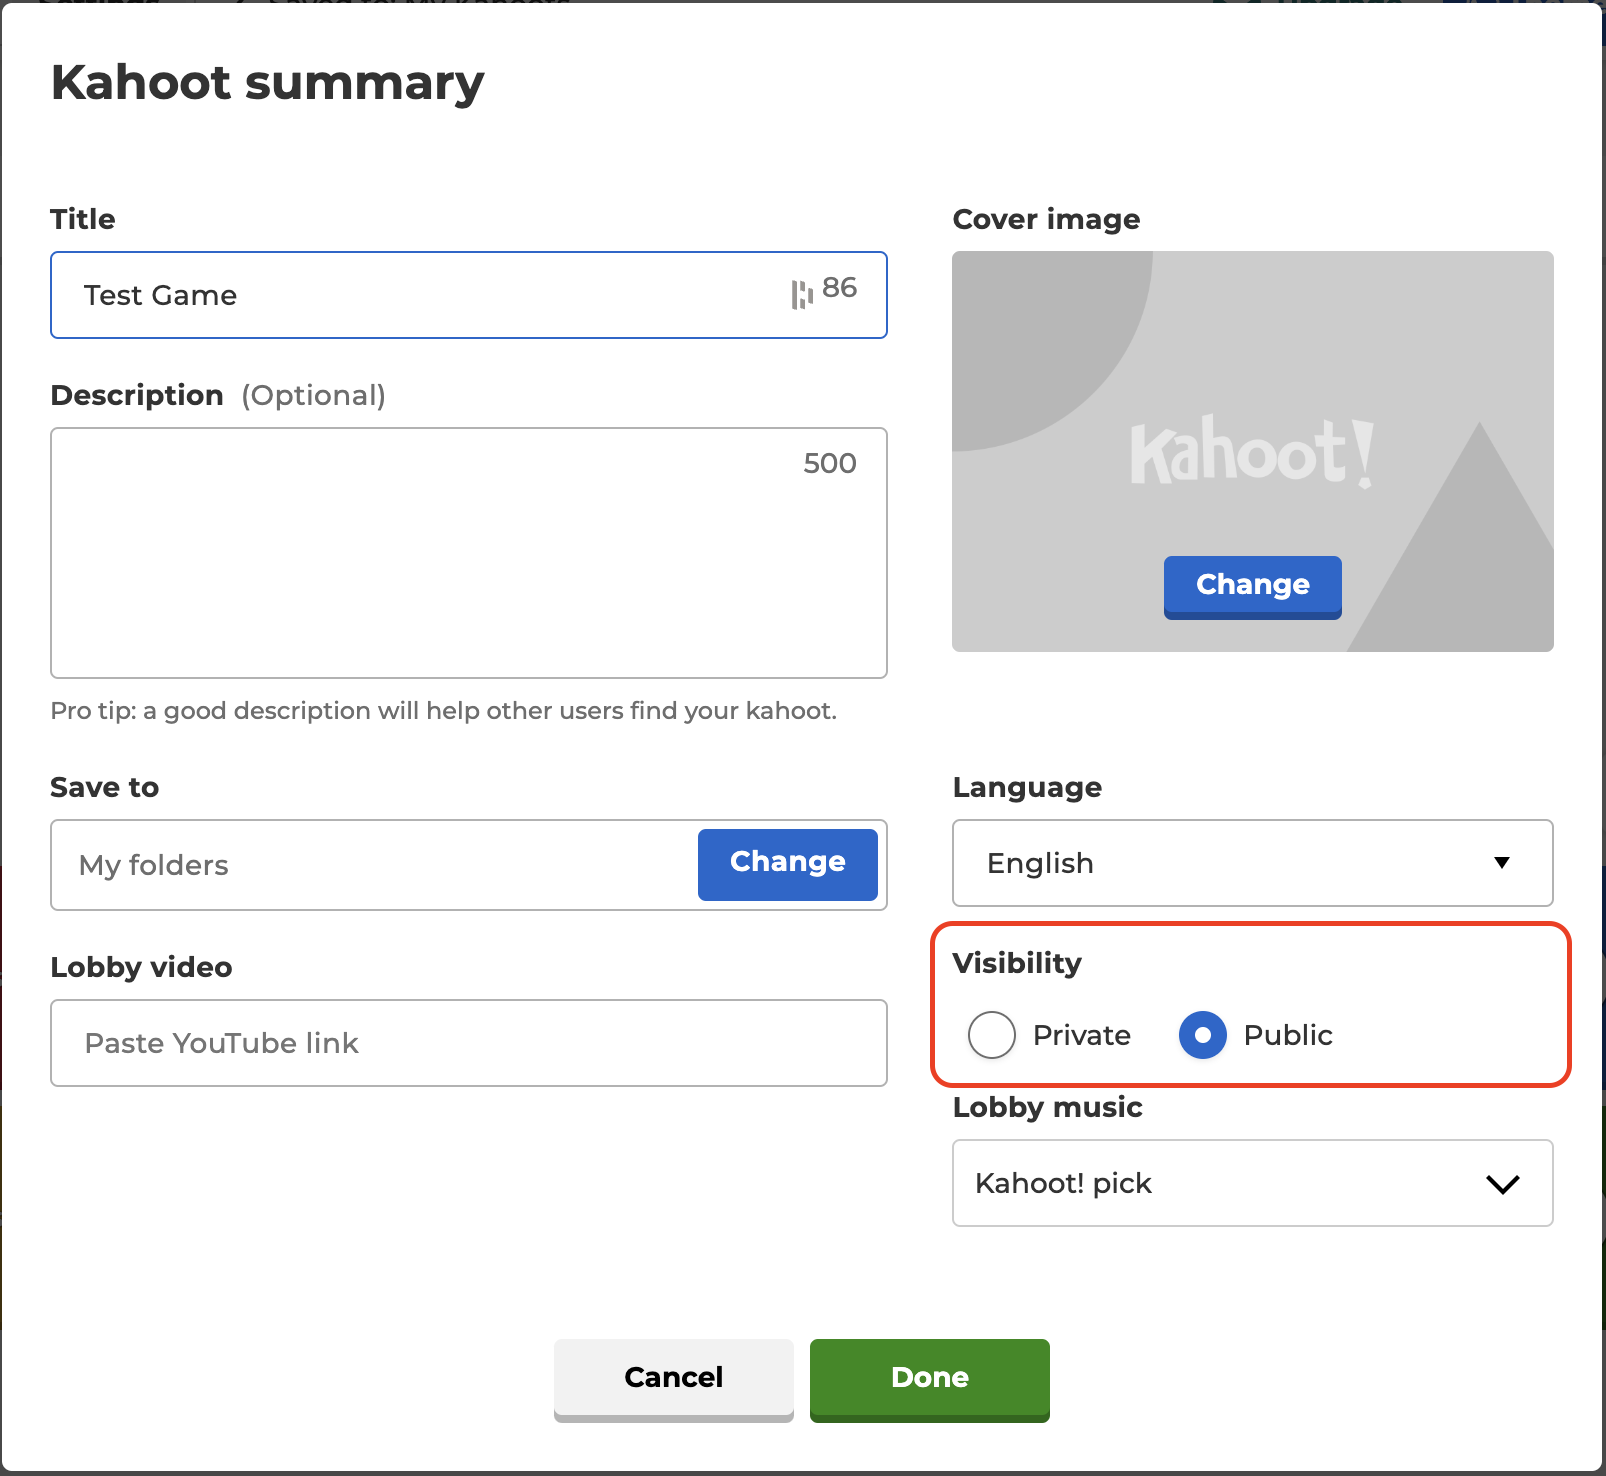Click the Lobby music chevron arrow
Viewport: 1606px width, 1476px height.
tap(1502, 1184)
